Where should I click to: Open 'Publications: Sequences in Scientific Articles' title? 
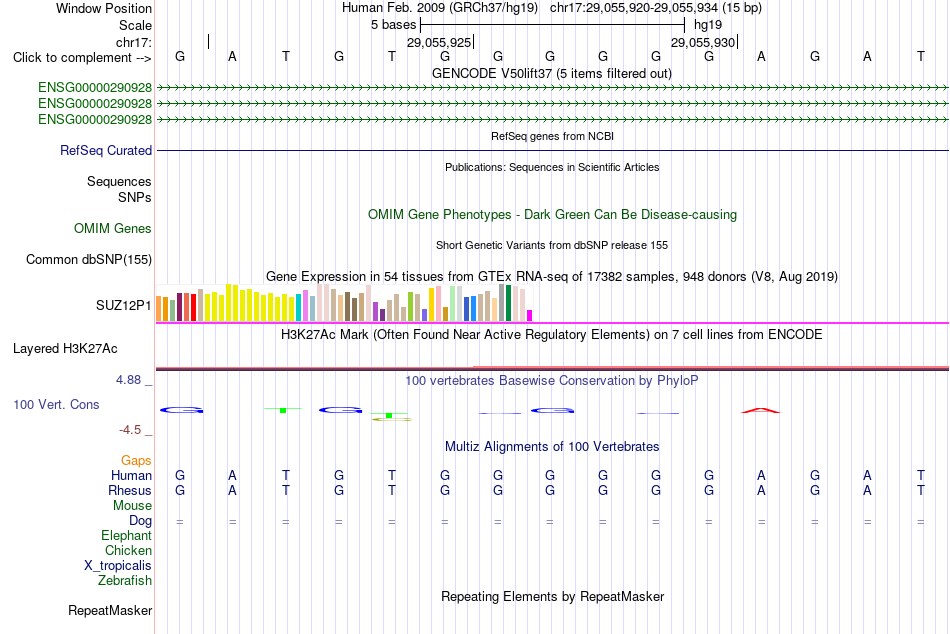click(x=552, y=167)
